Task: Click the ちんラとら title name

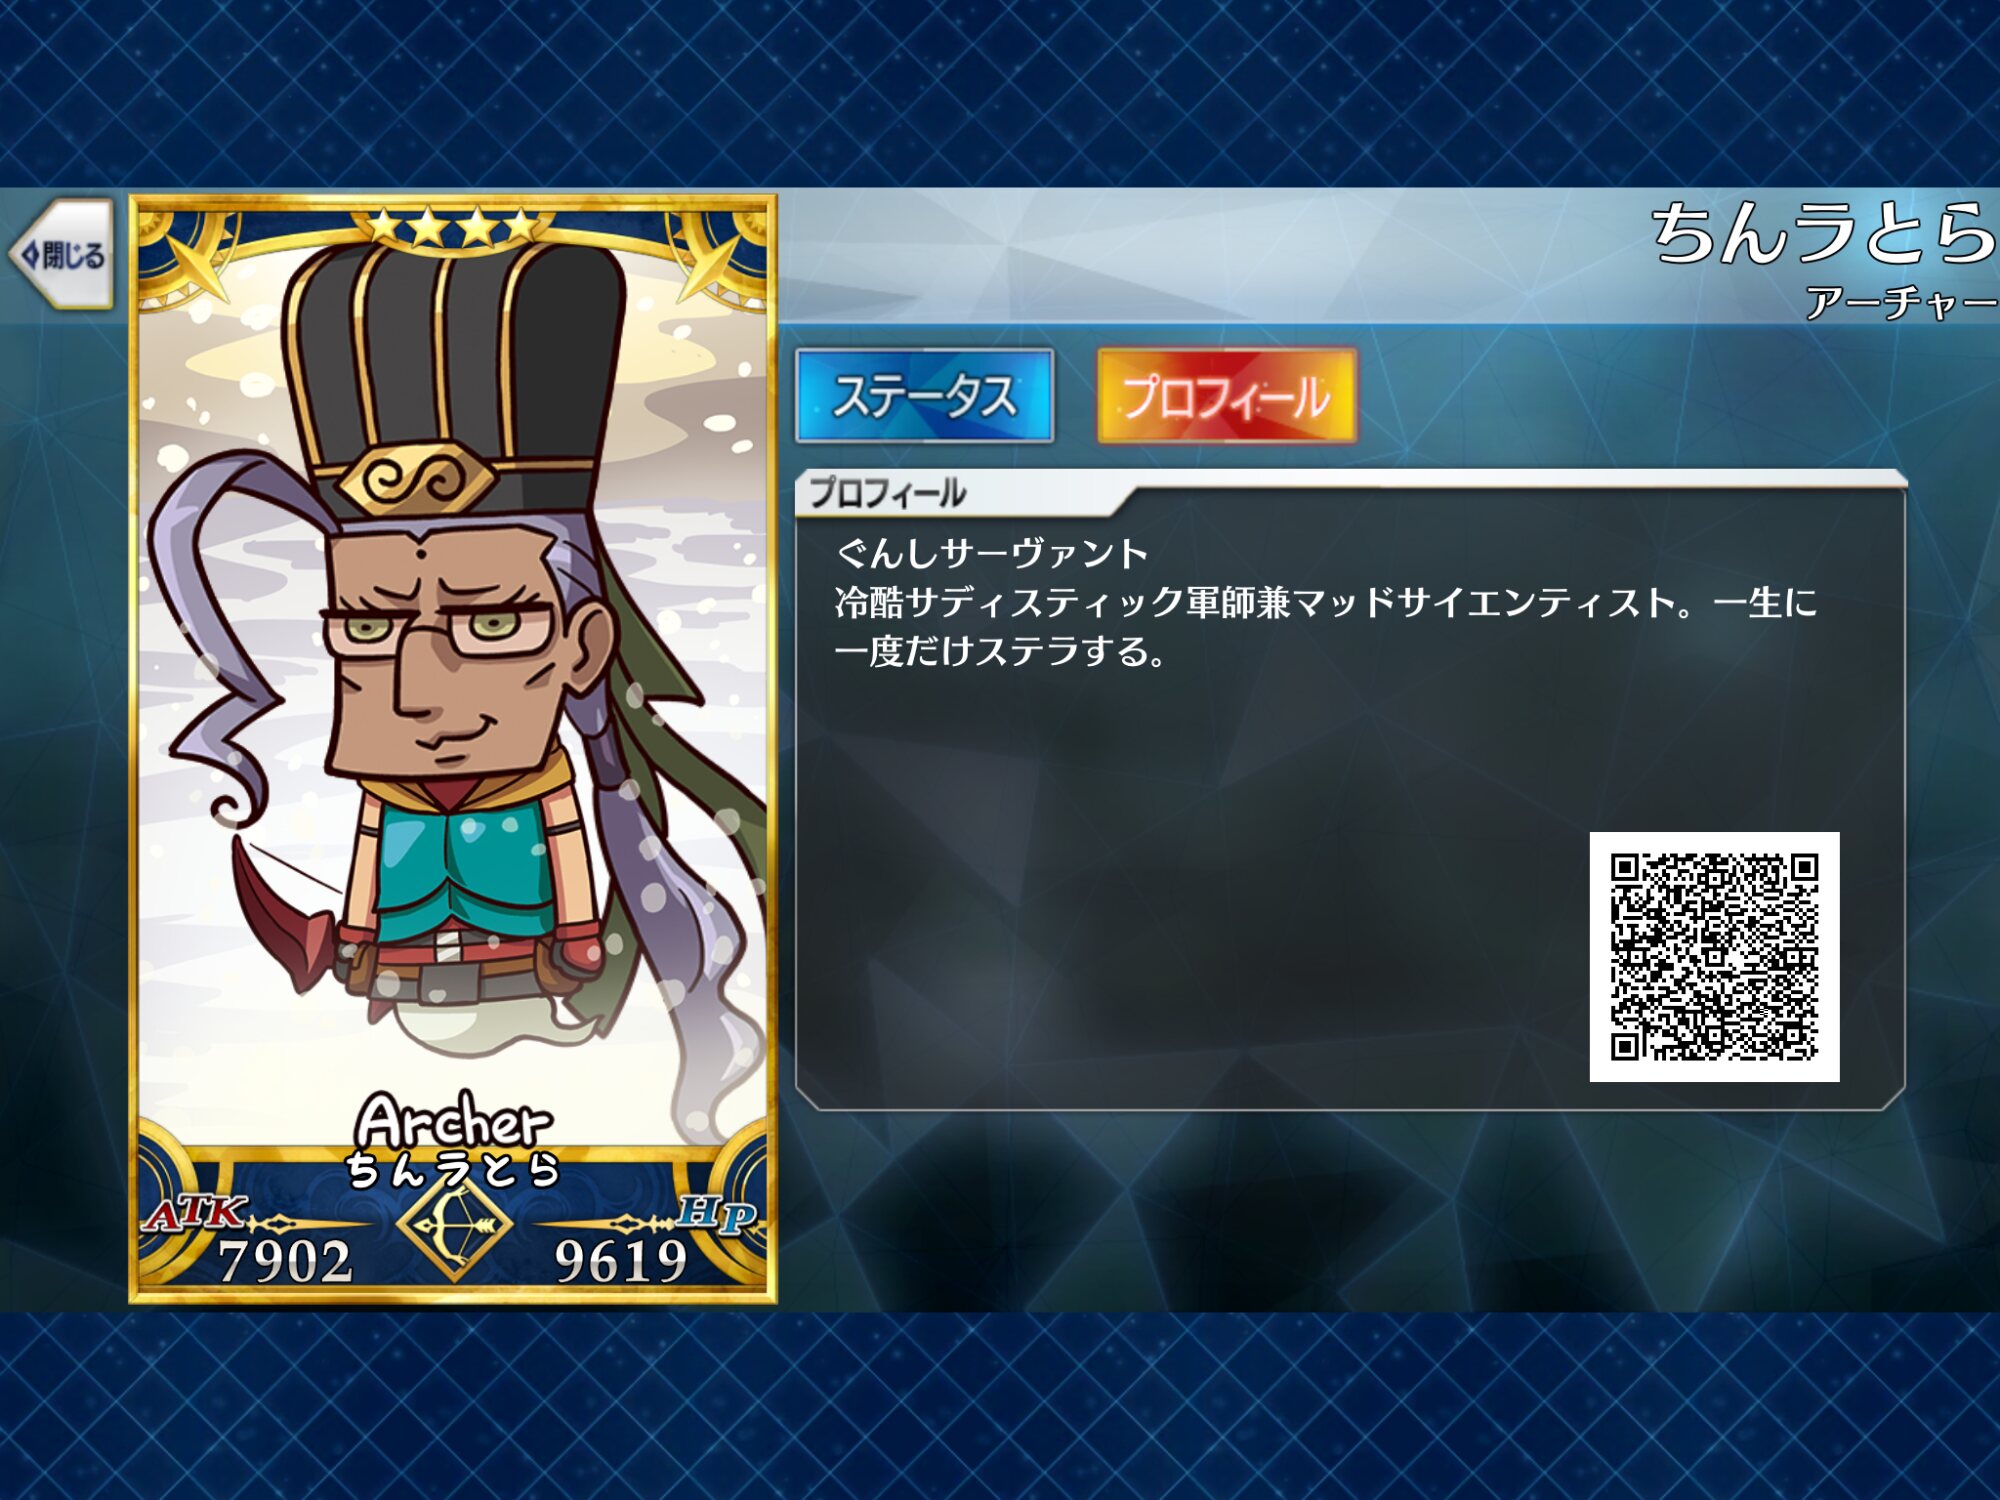Action: 1824,233
